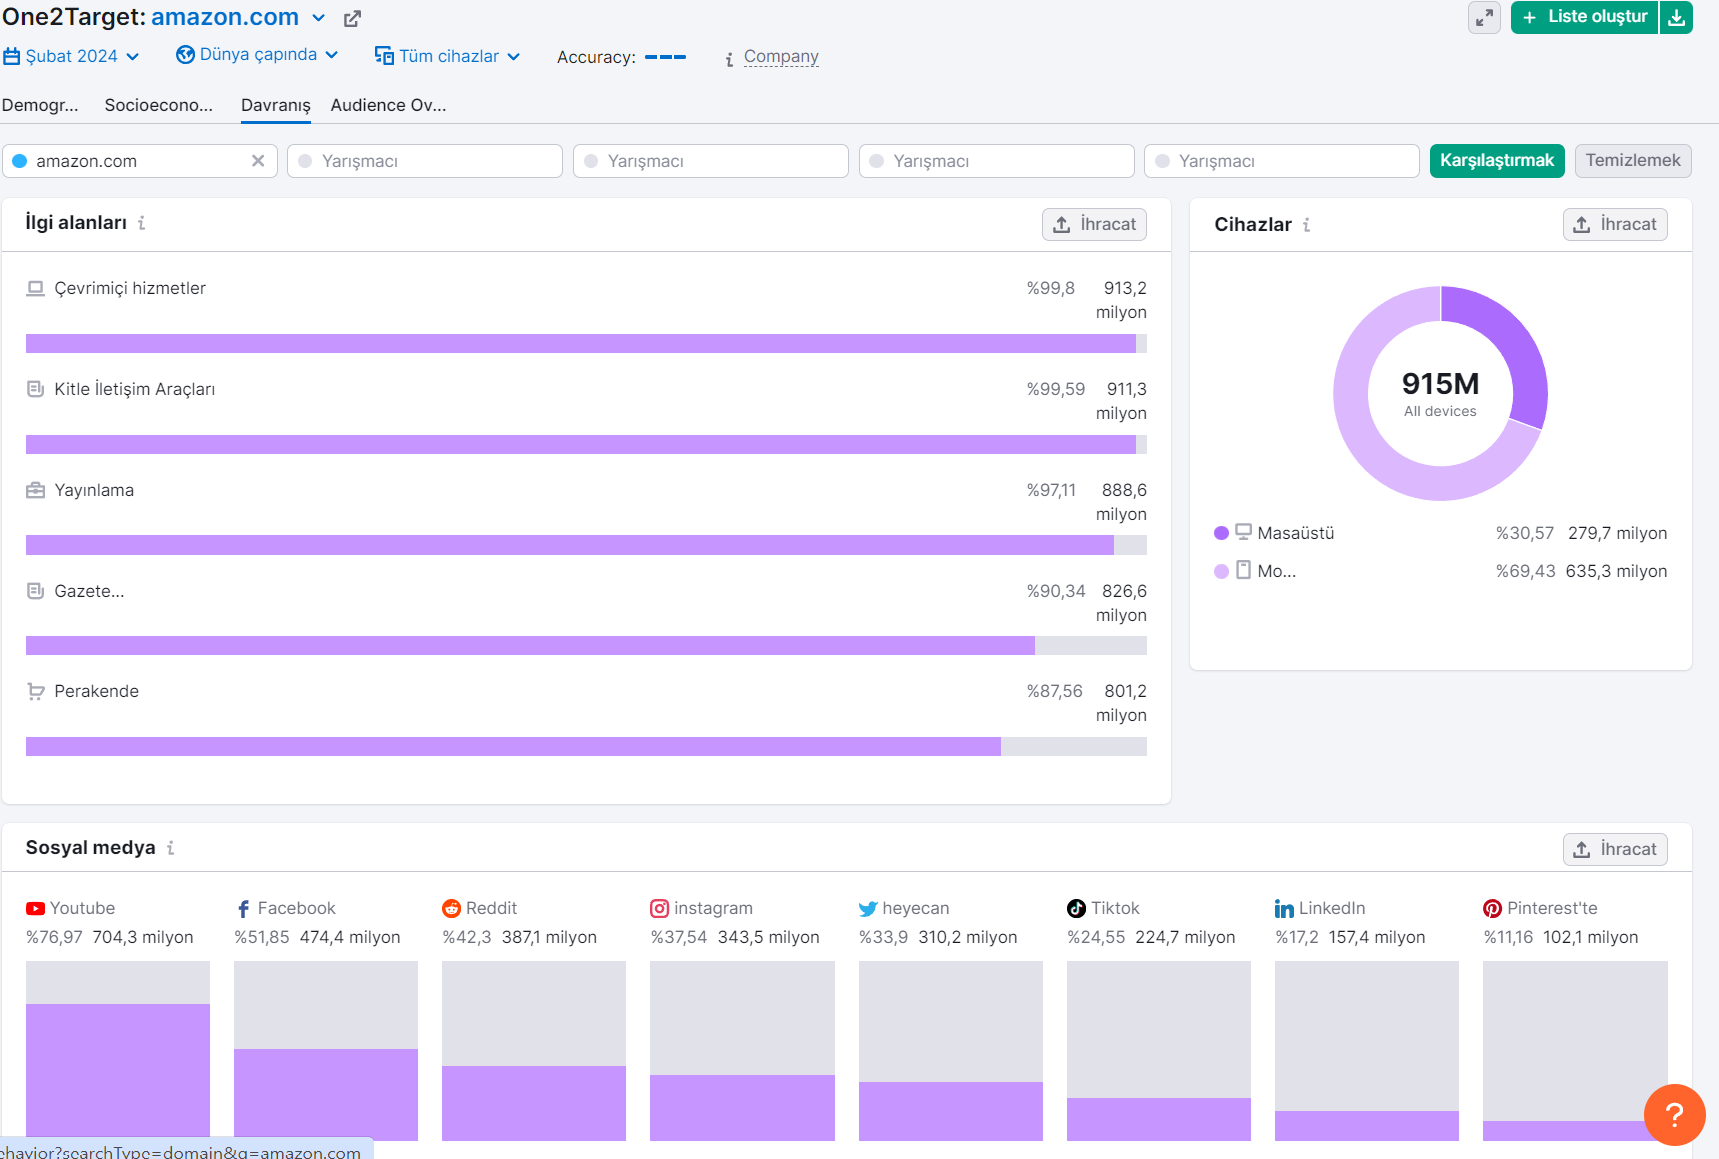Image resolution: width=1719 pixels, height=1159 pixels.
Task: Open the Dünya çapında region dropdown
Action: (257, 54)
